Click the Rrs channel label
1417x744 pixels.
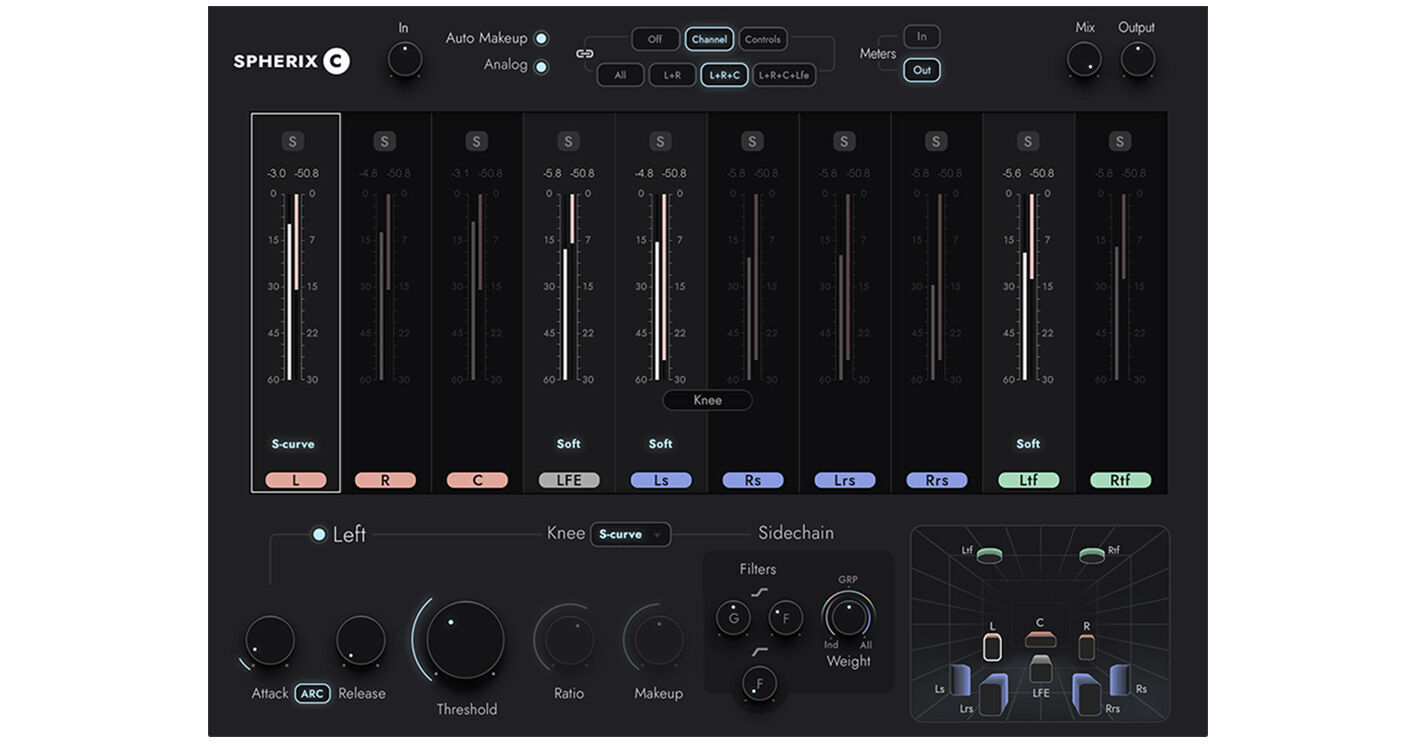click(935, 480)
